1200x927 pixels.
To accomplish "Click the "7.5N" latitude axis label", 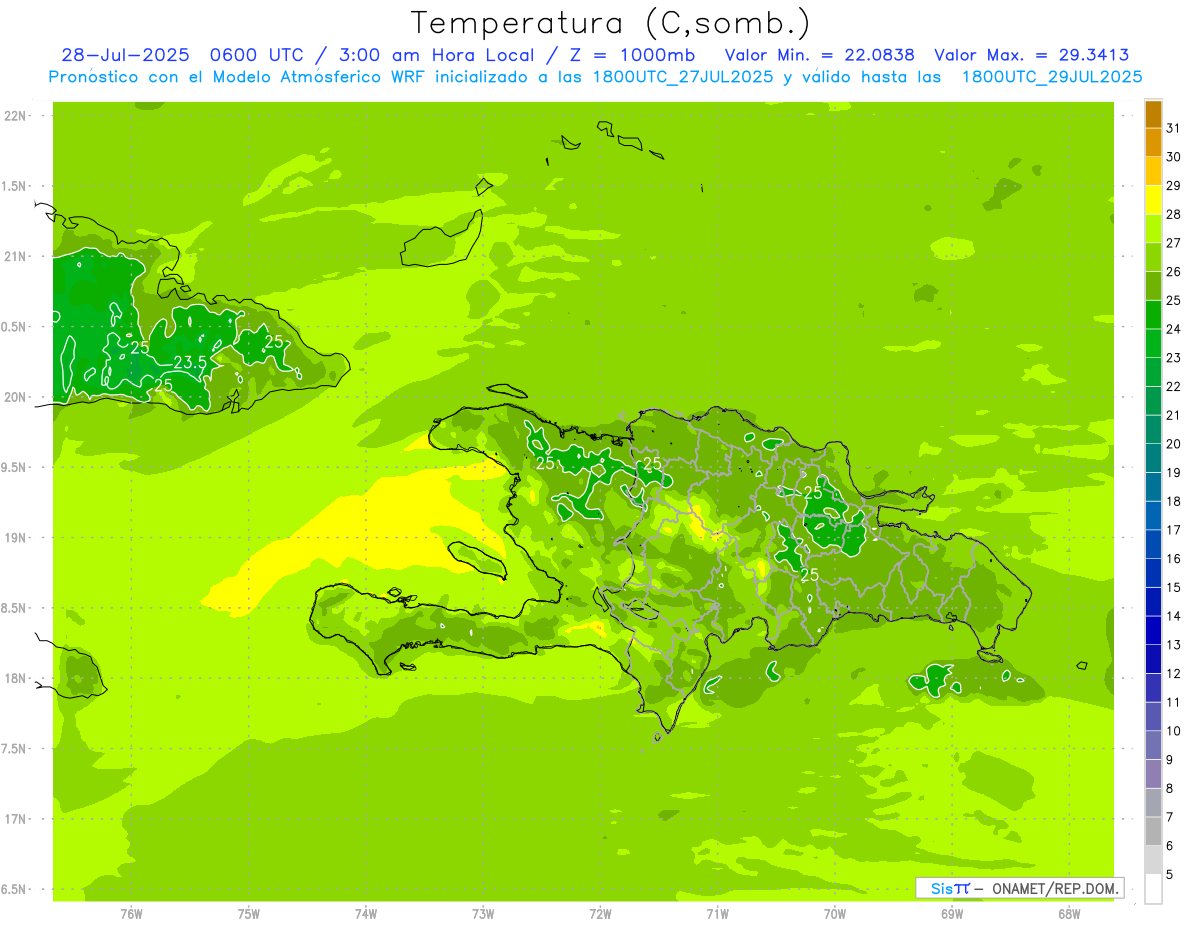I will (x=15, y=749).
